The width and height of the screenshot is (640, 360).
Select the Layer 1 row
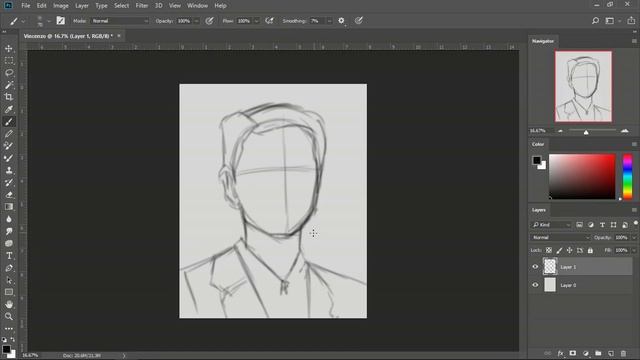click(x=580, y=267)
